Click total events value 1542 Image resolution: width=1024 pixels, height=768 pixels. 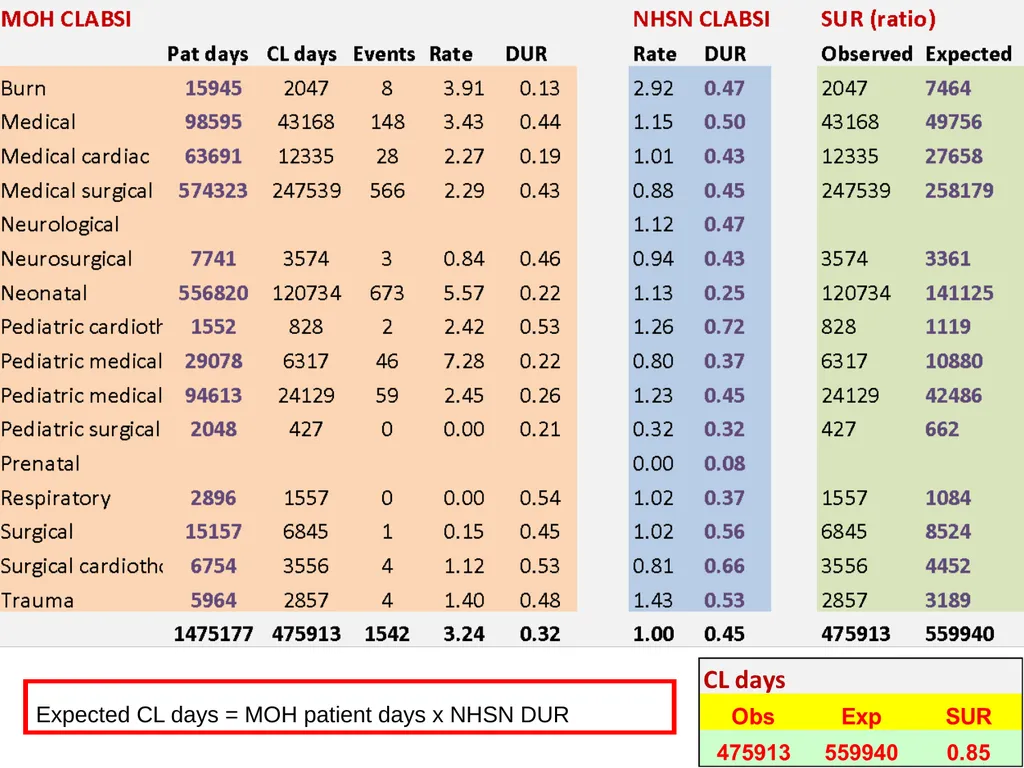[387, 634]
